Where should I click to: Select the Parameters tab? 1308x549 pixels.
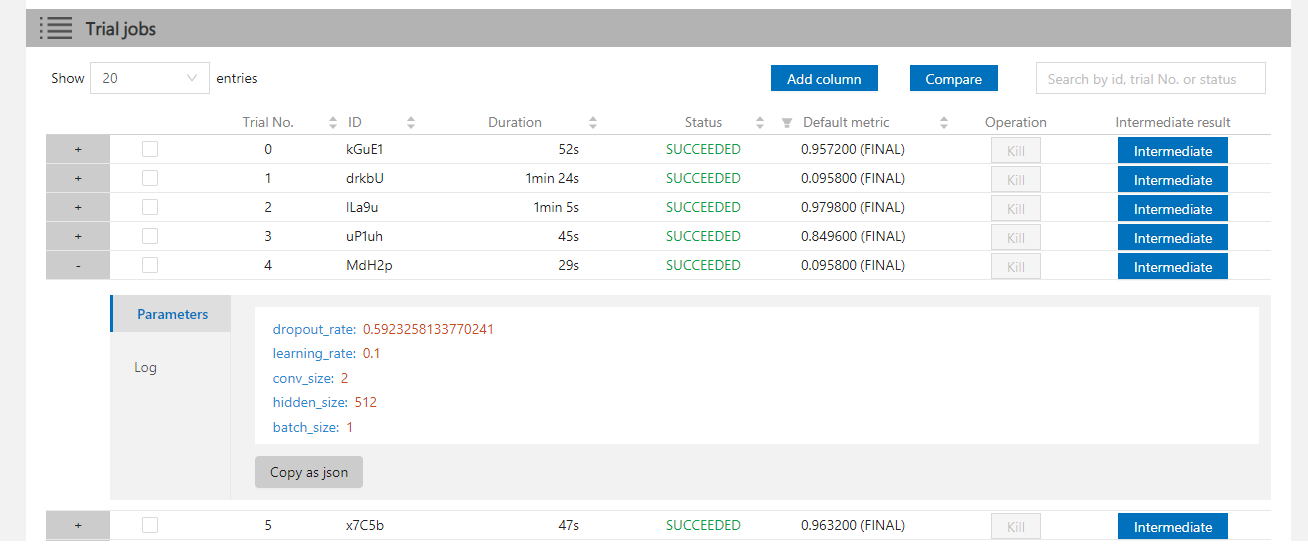coord(172,314)
